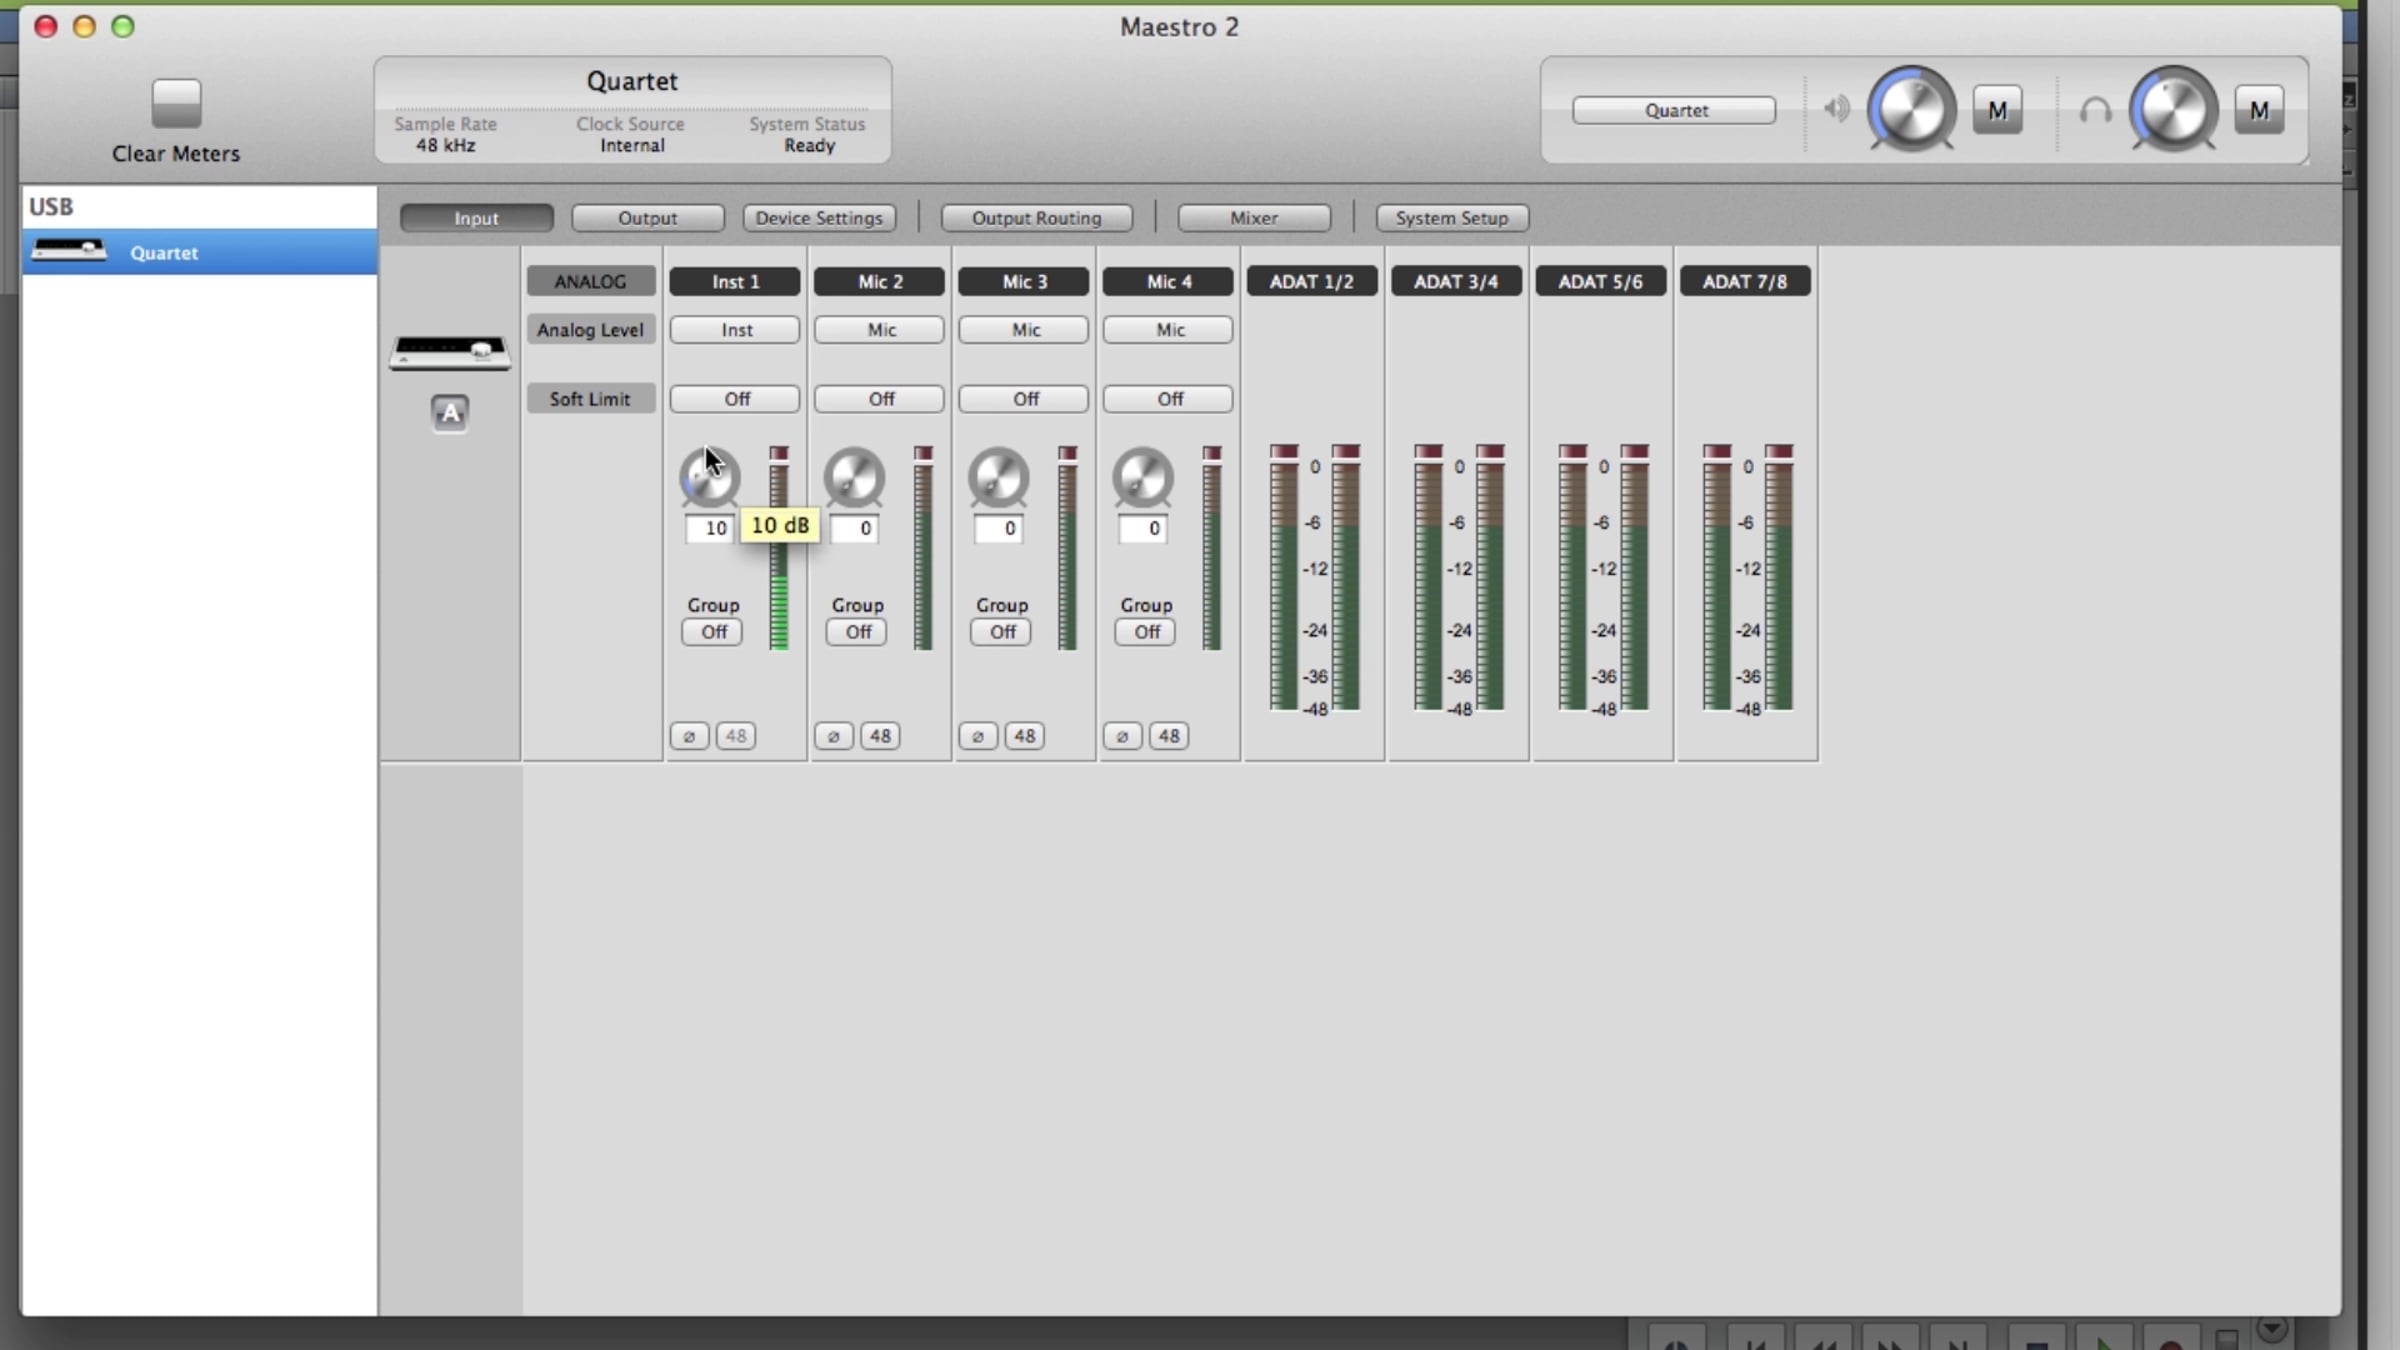Select Quartet device in USB sidebar

tap(199, 252)
